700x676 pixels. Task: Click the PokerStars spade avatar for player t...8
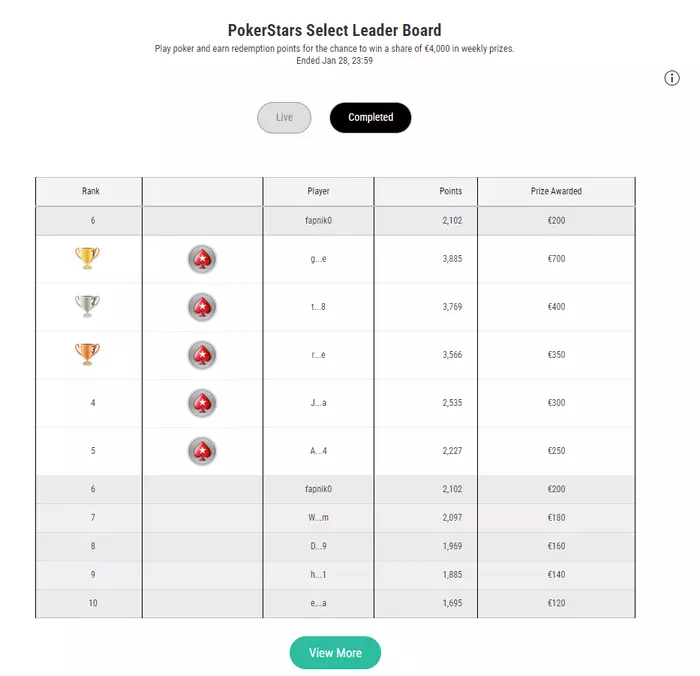[202, 307]
